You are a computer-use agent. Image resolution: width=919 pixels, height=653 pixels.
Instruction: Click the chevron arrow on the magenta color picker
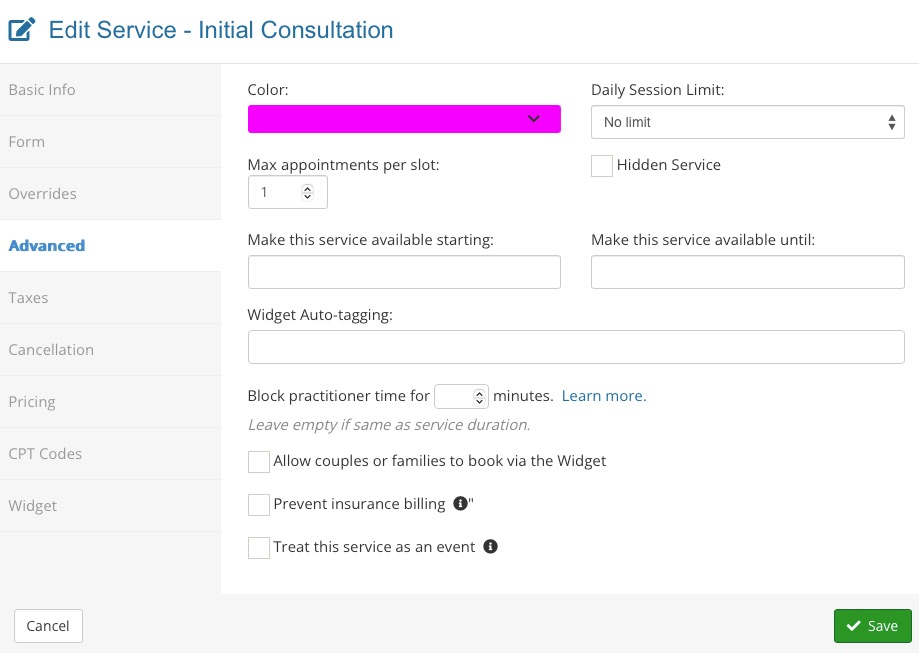[533, 118]
